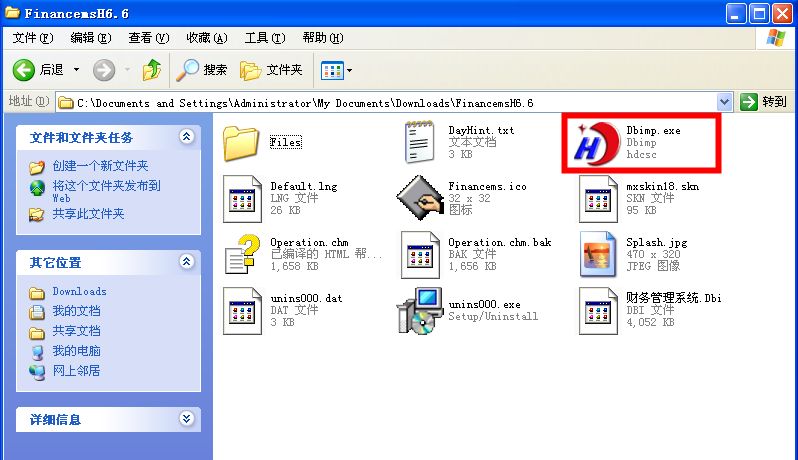Open the 编辑(E) menu

(91, 38)
